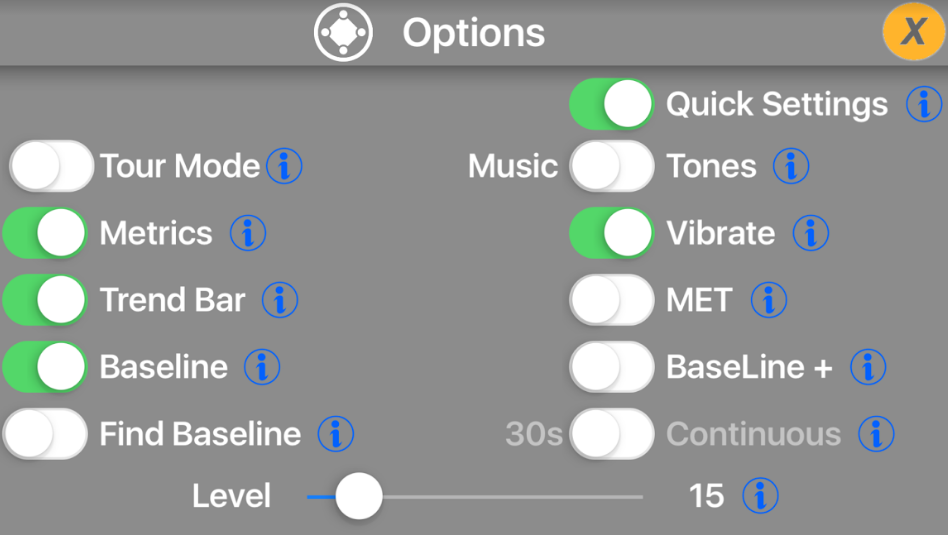Click the circular logo beside Options
The width and height of the screenshot is (948, 535).
point(343,33)
